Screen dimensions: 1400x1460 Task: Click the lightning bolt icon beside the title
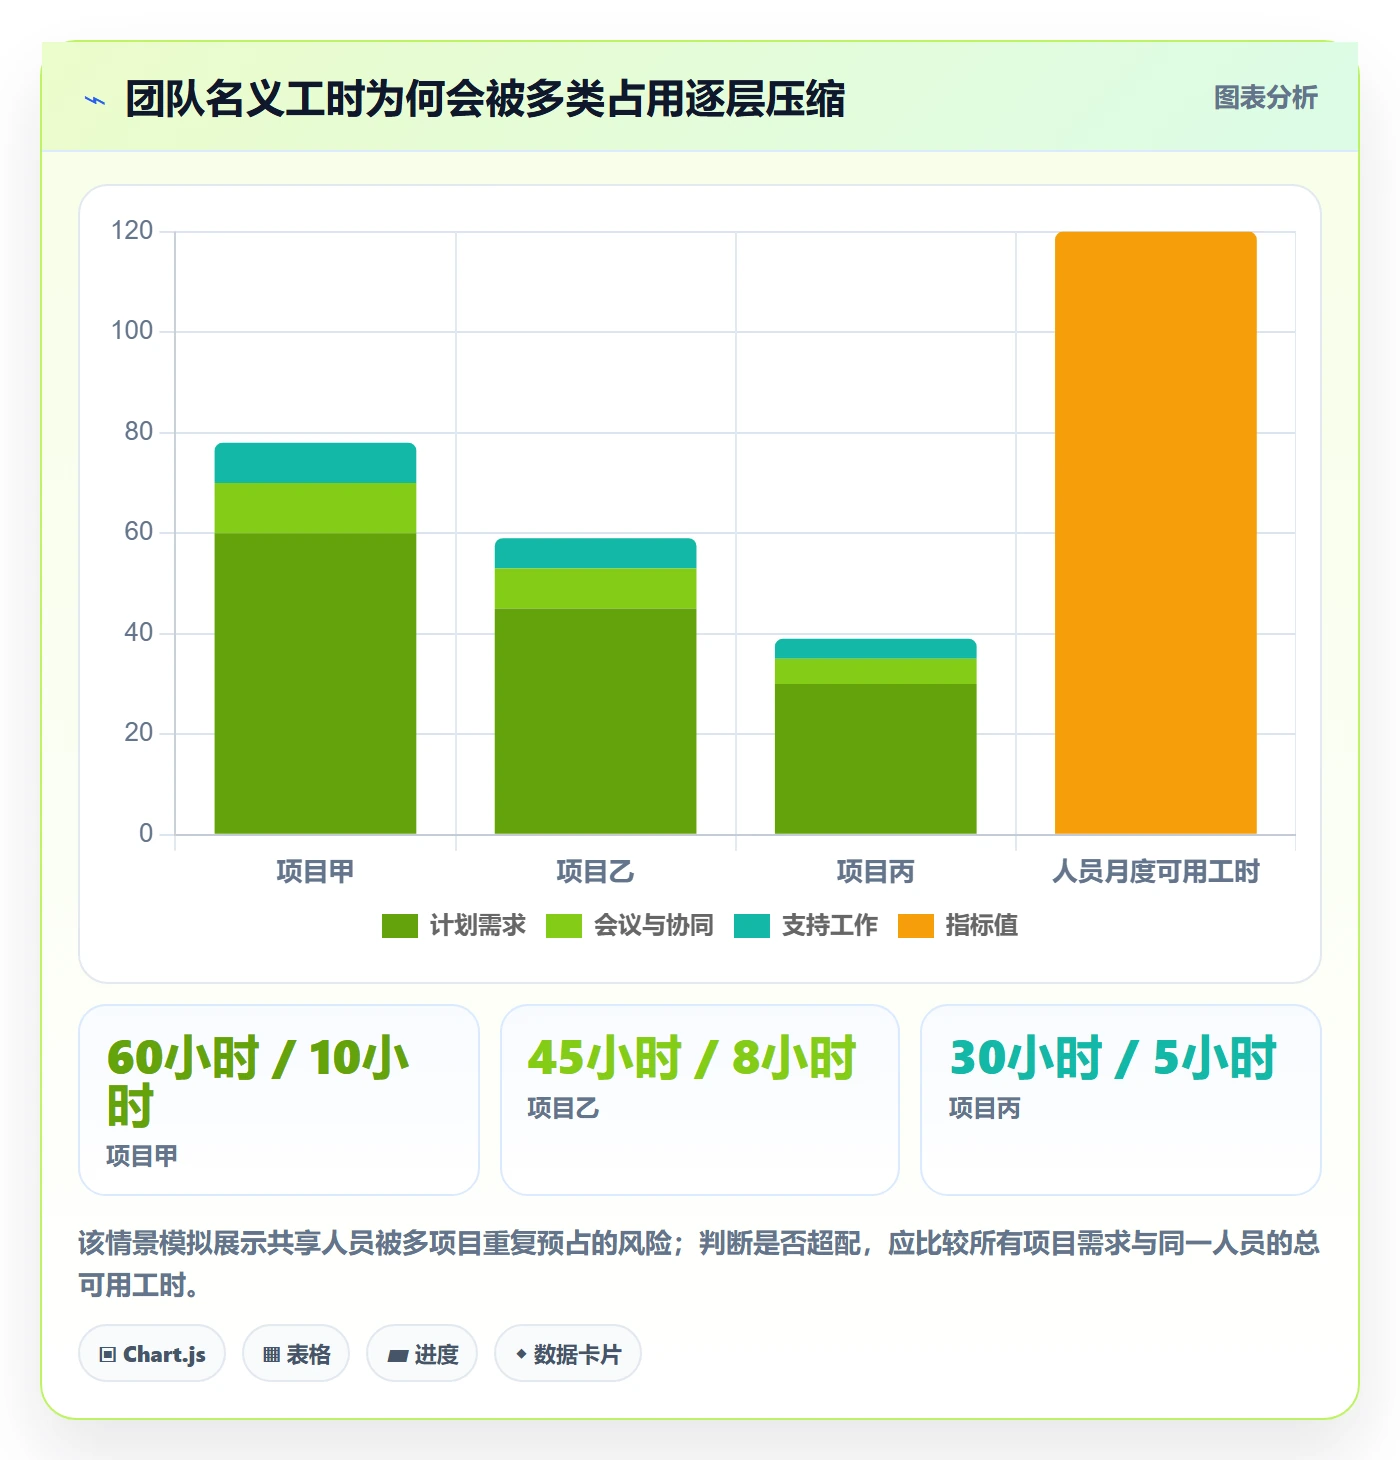click(95, 100)
